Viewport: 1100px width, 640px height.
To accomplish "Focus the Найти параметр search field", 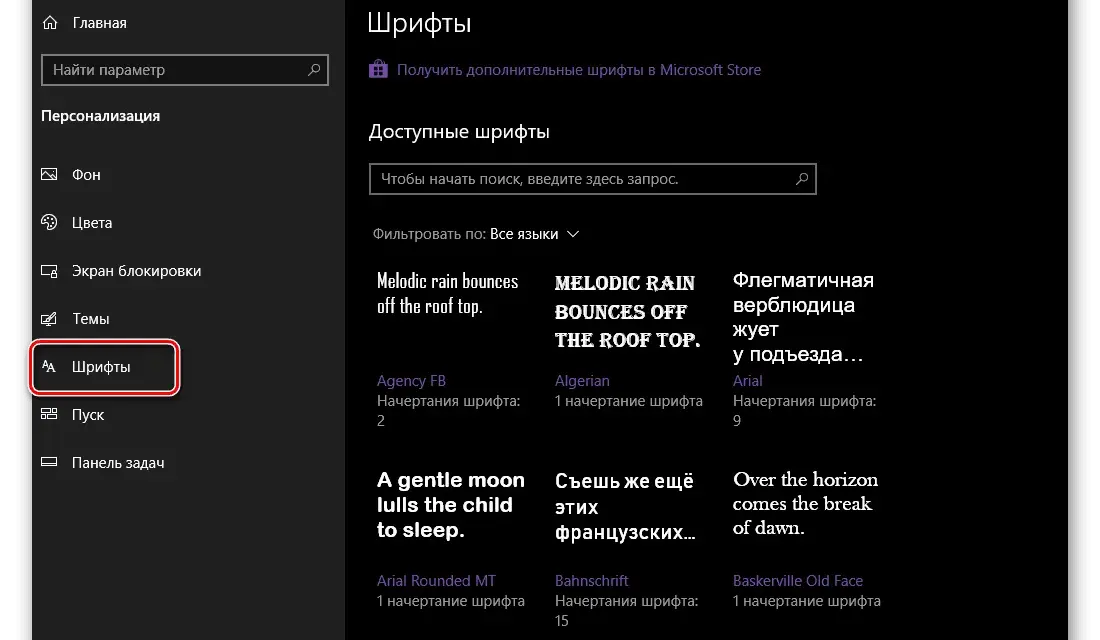I will pyautogui.click(x=185, y=69).
